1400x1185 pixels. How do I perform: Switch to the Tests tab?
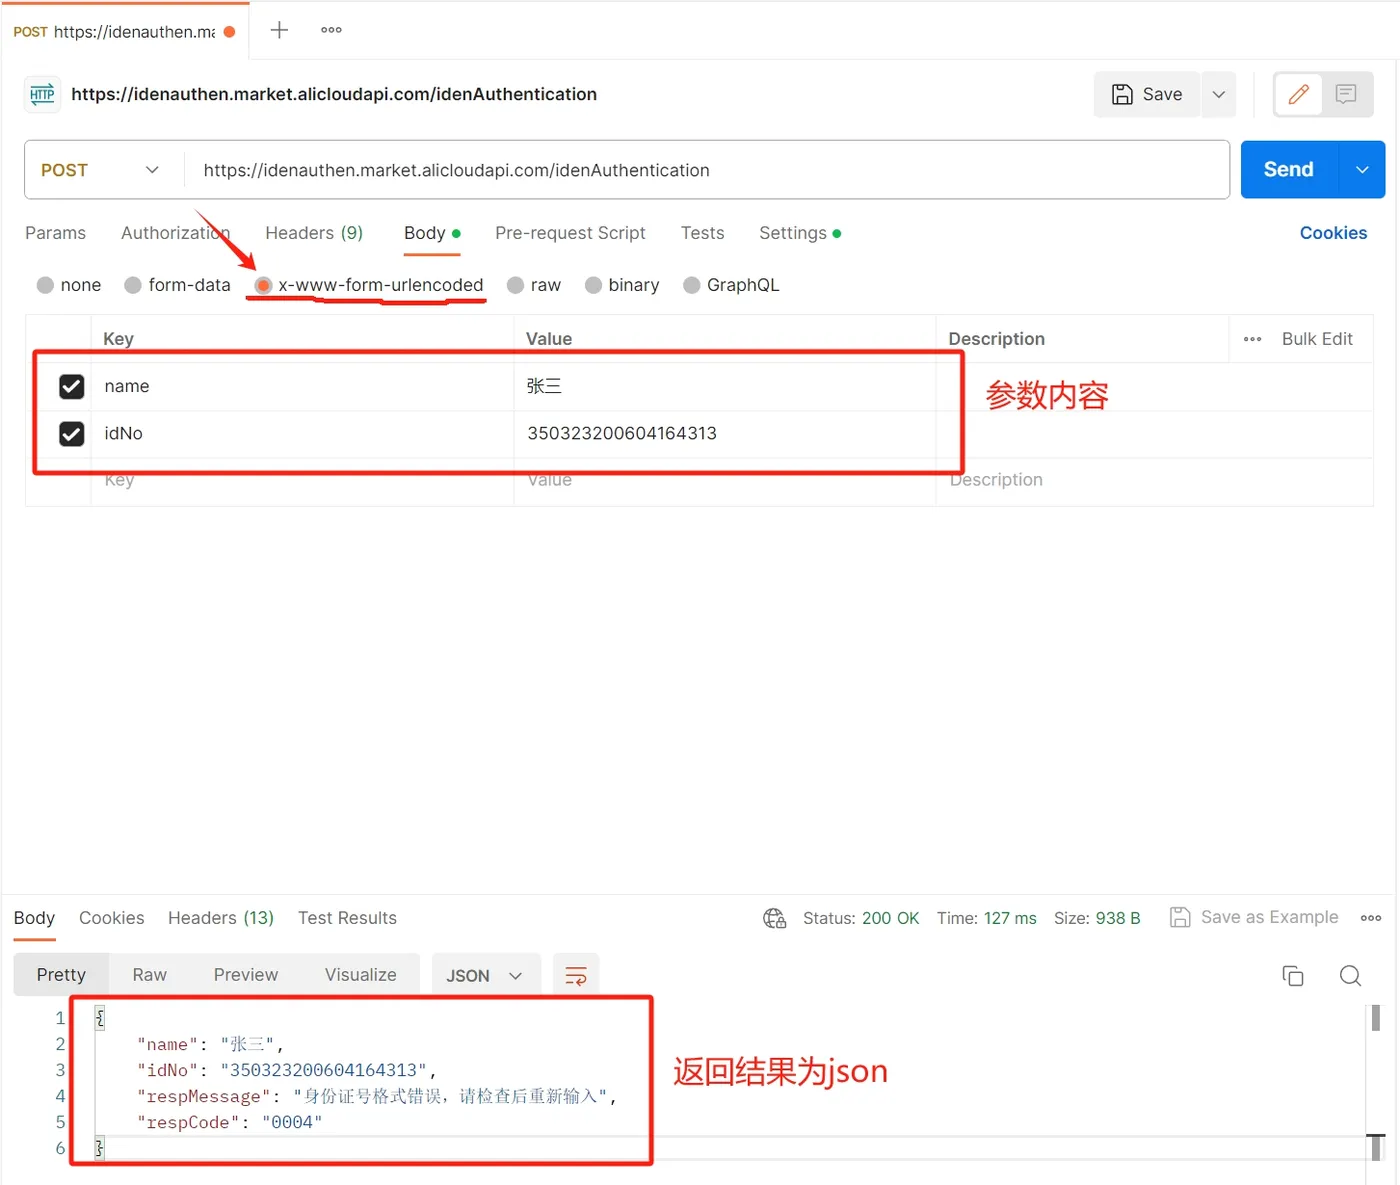click(x=702, y=233)
